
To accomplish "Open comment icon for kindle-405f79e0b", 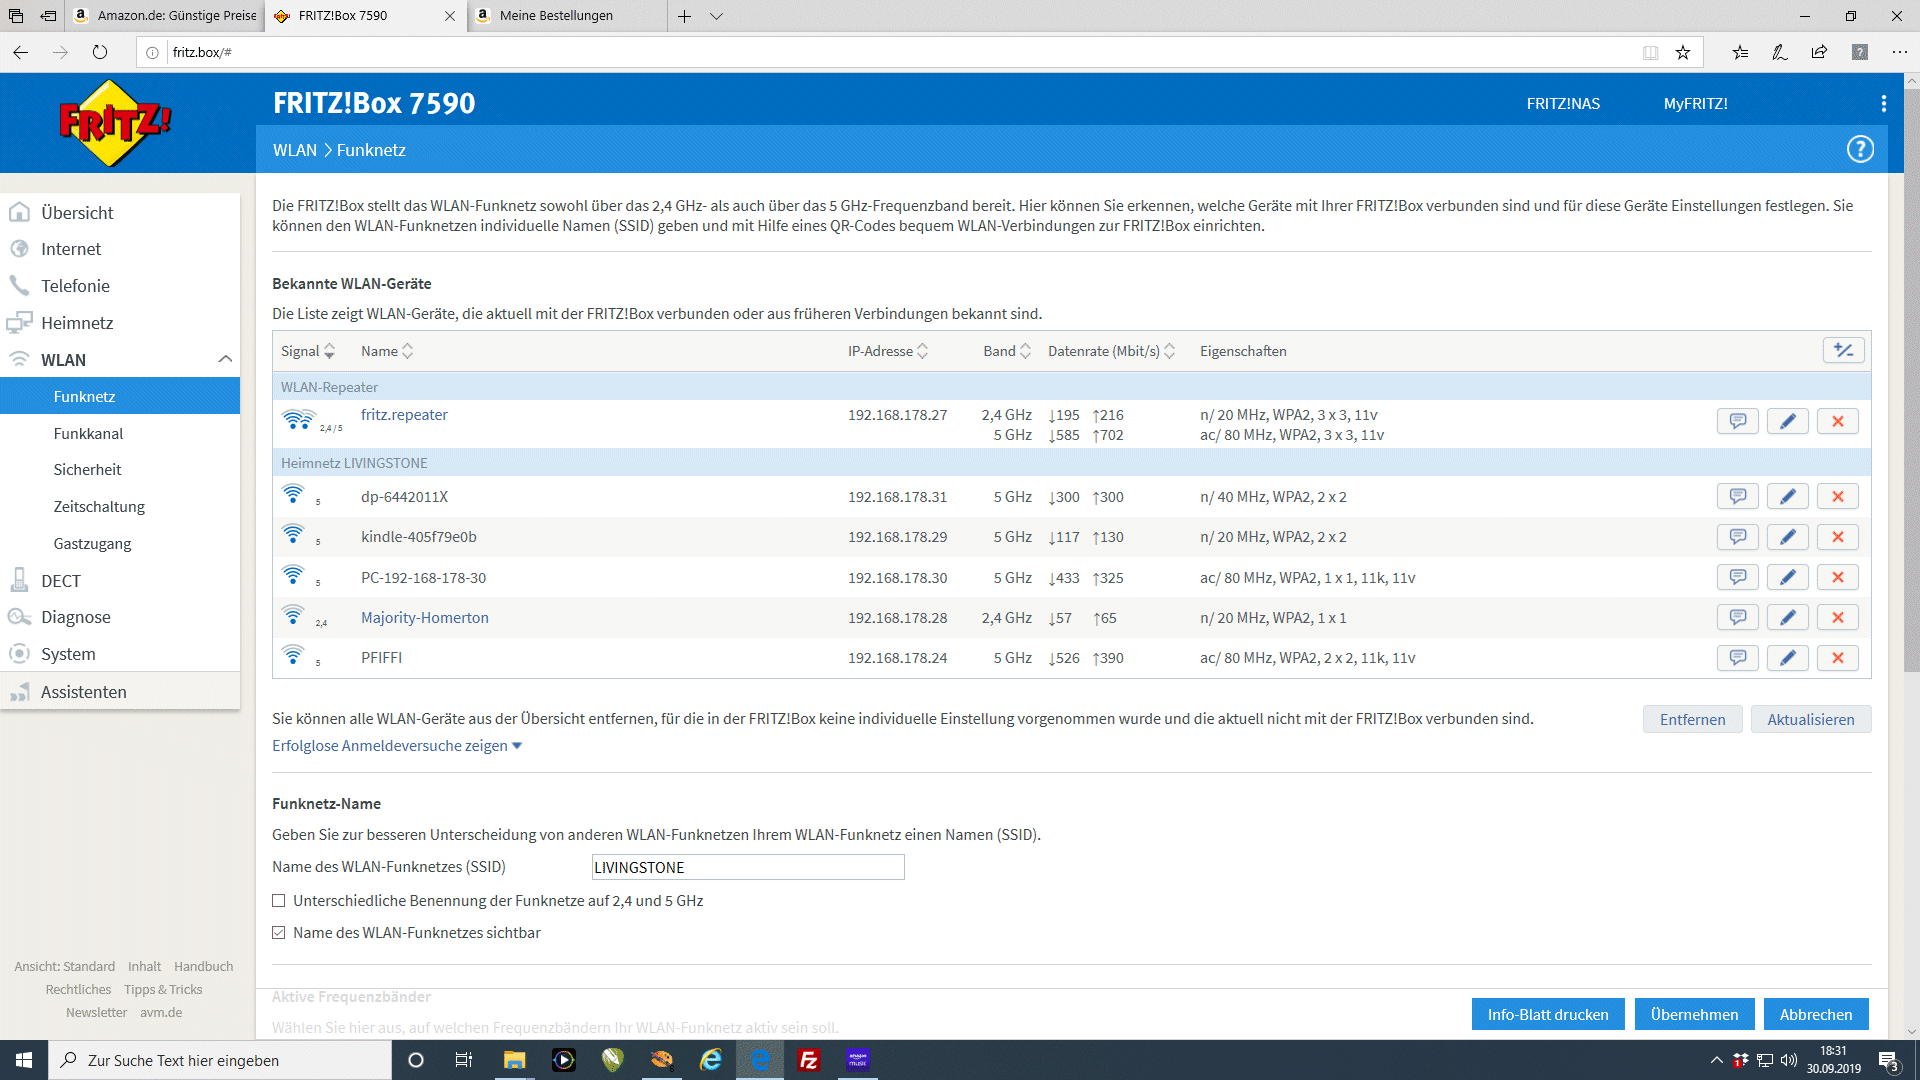I will [x=1738, y=537].
